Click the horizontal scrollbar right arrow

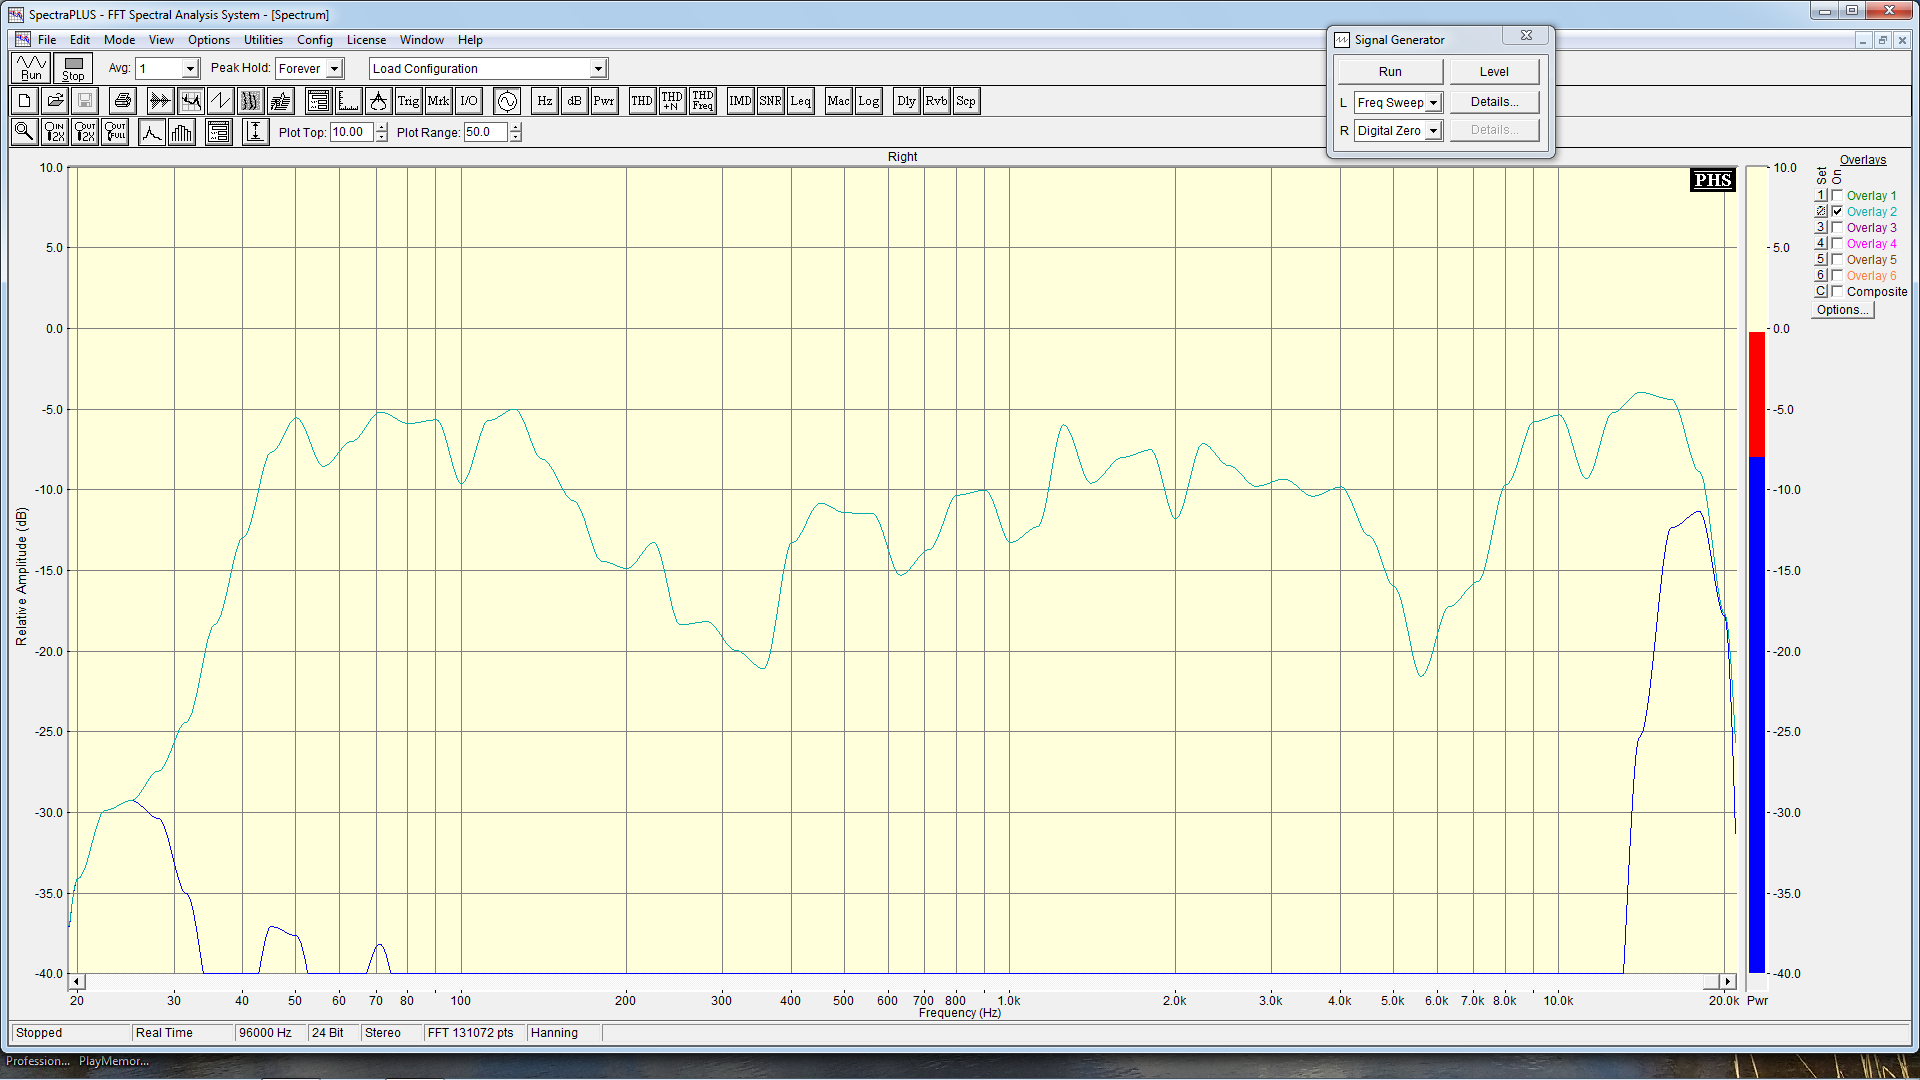1728,982
